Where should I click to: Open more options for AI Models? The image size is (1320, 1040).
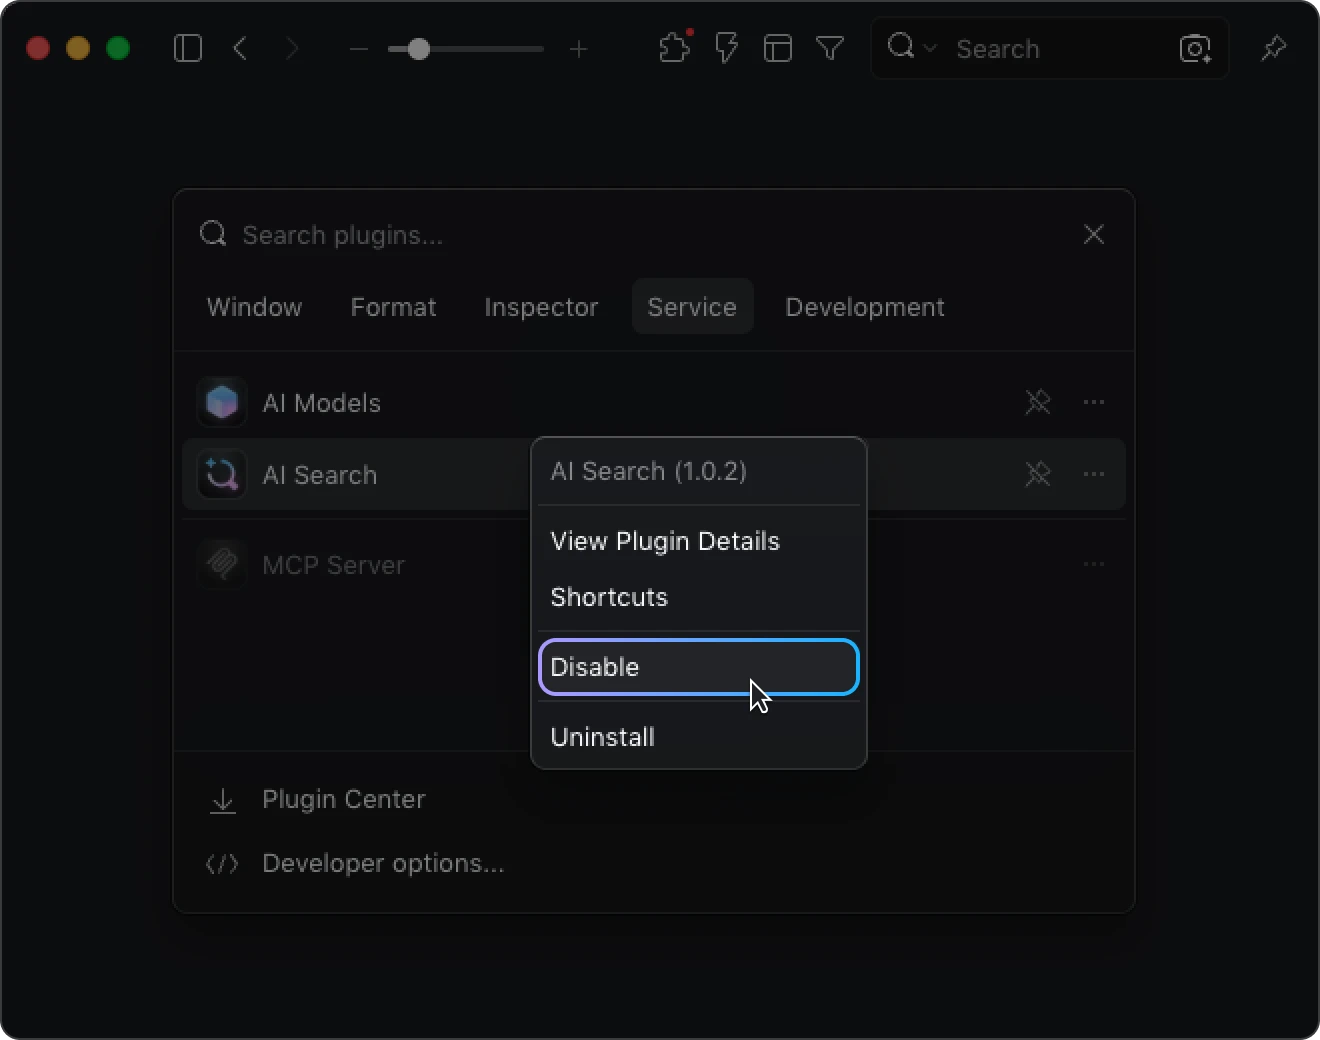pyautogui.click(x=1094, y=402)
